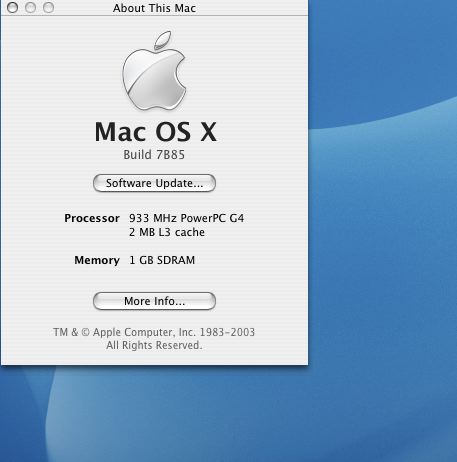Click the third zoom window button
This screenshot has width=457, height=462.
pyautogui.click(x=48, y=7)
